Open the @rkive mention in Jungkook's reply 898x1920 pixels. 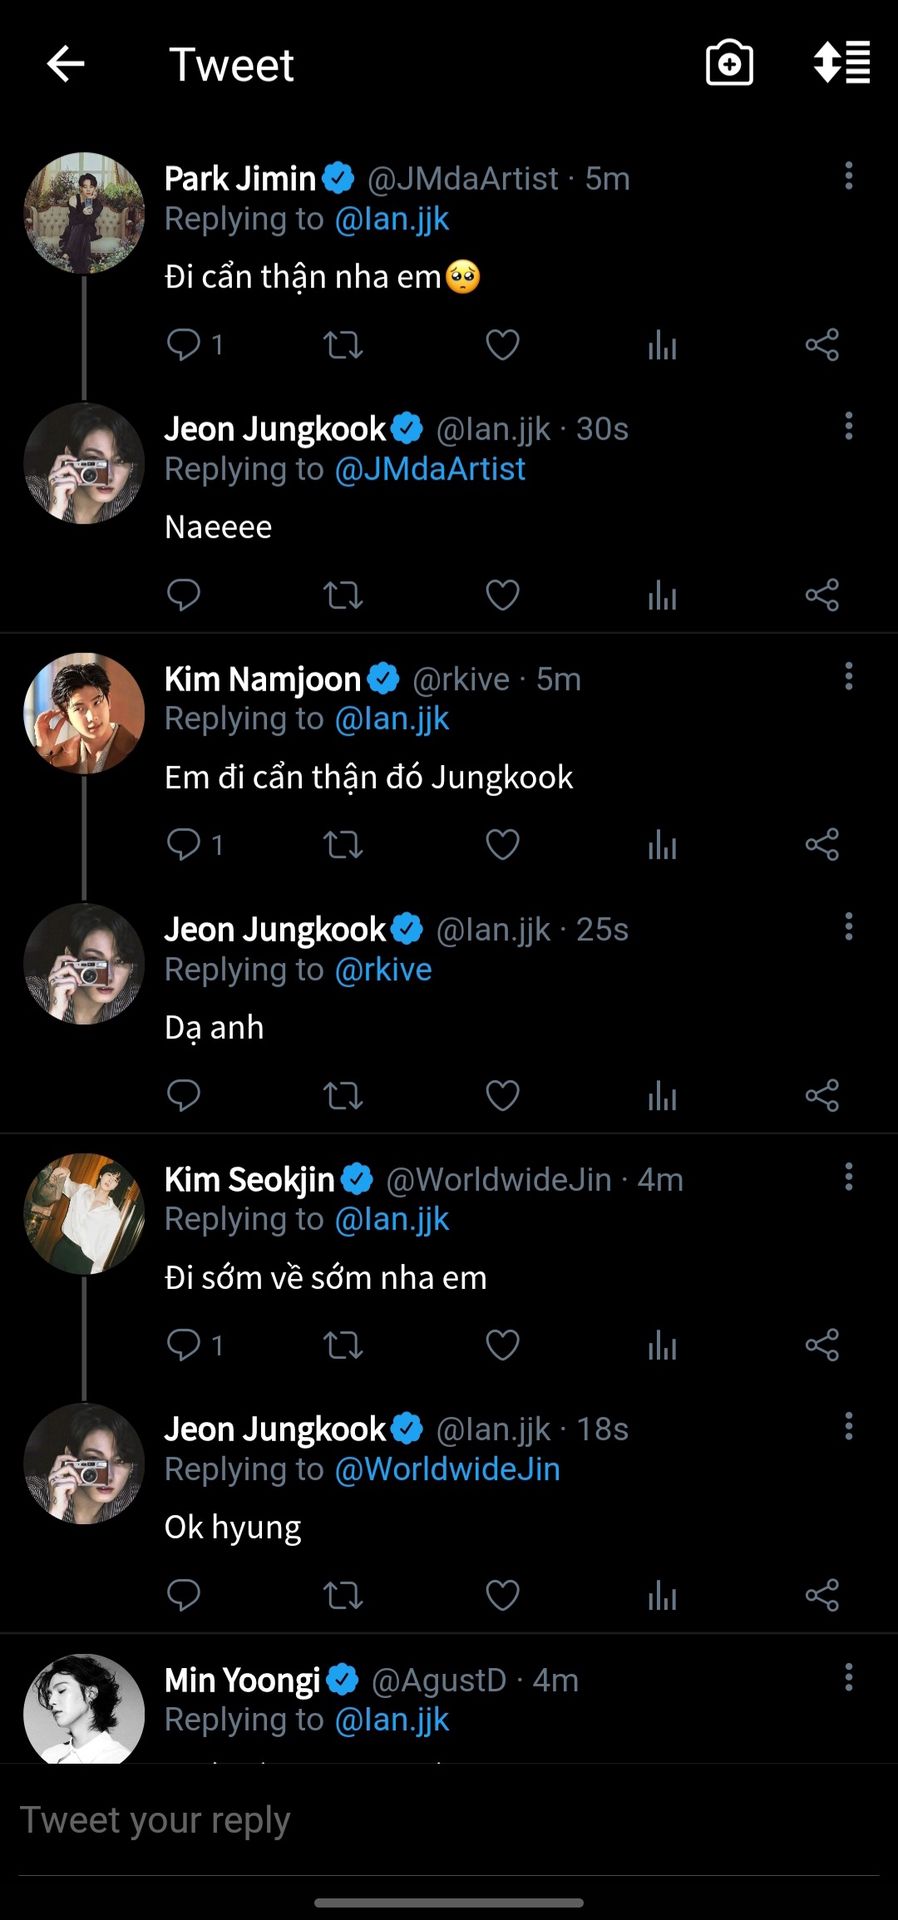(383, 969)
